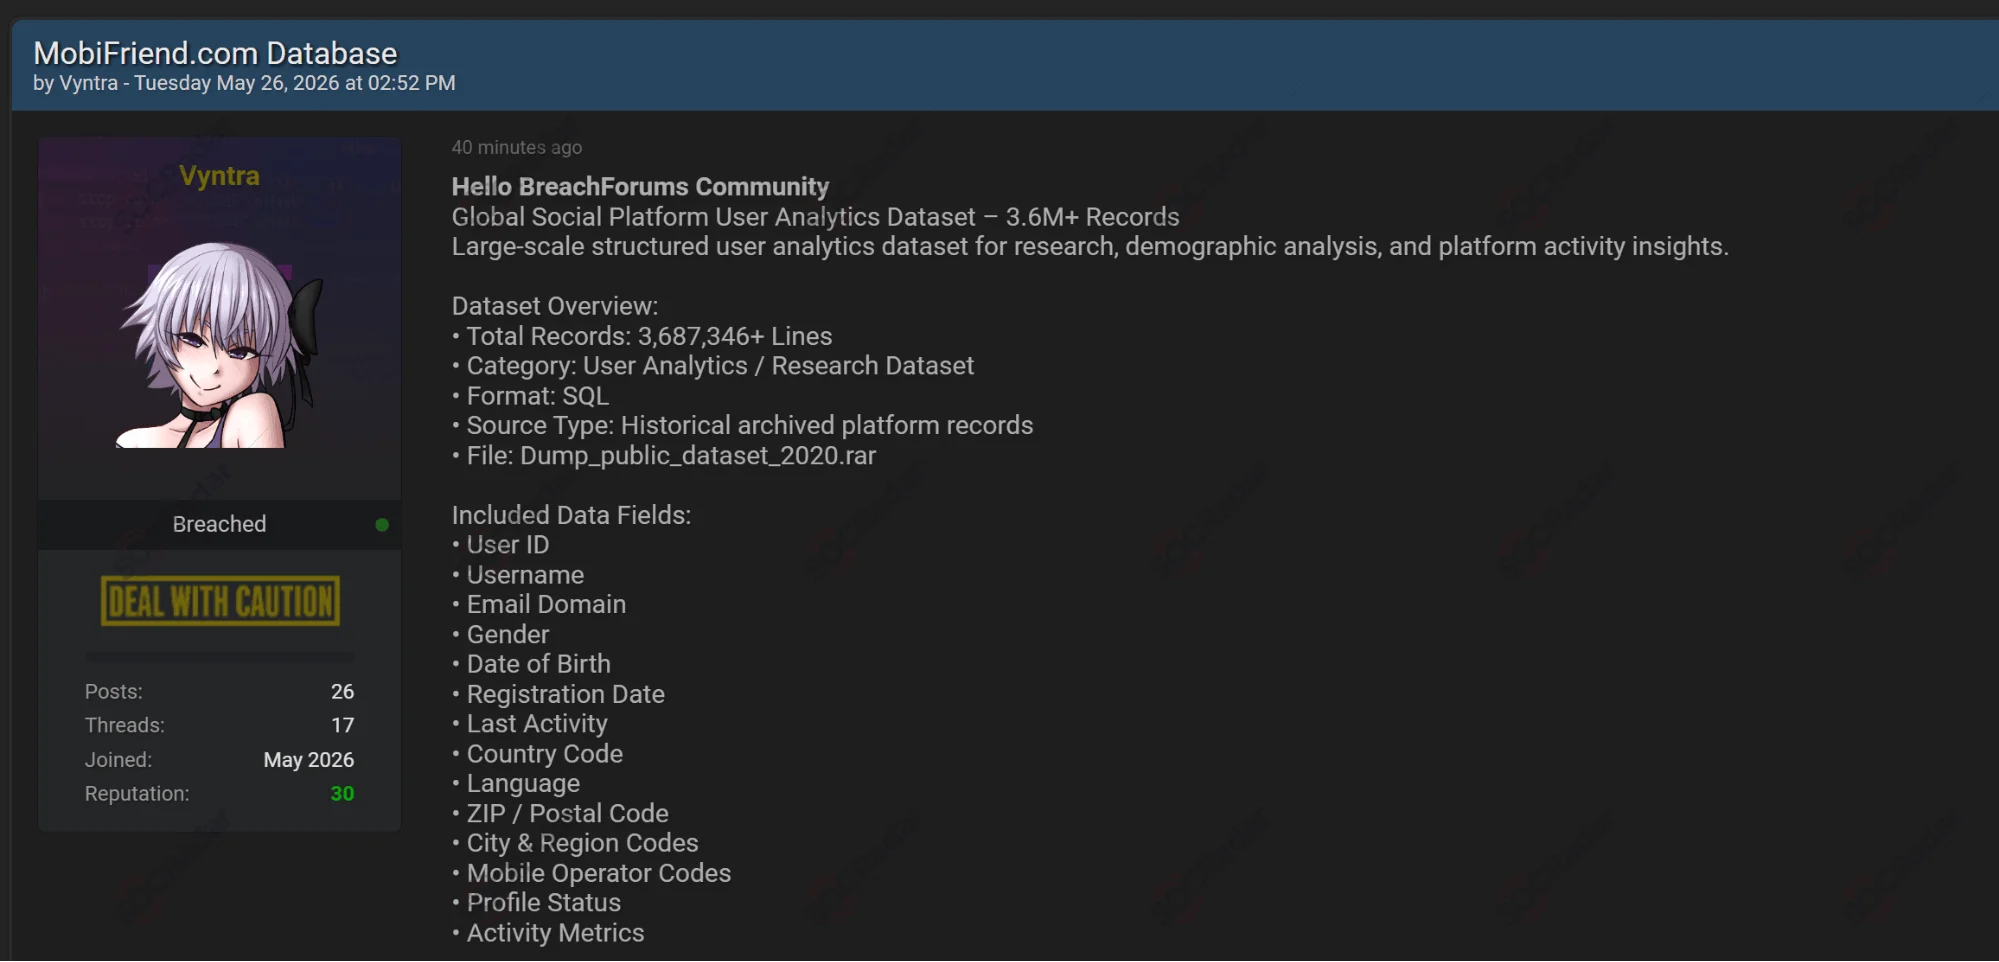Screen dimensions: 1999x962
Task: Click the Reputation value 30
Action: pyautogui.click(x=342, y=794)
